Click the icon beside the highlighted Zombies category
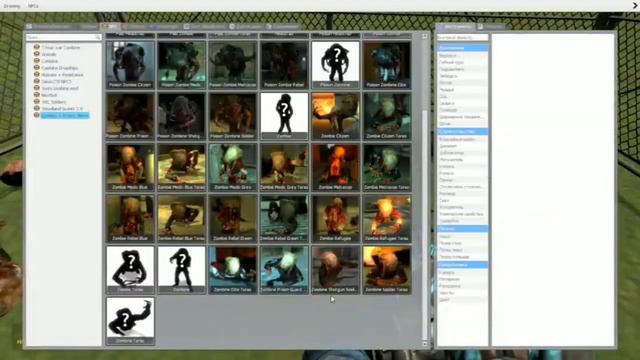The height and width of the screenshot is (360, 640). pyautogui.click(x=37, y=116)
